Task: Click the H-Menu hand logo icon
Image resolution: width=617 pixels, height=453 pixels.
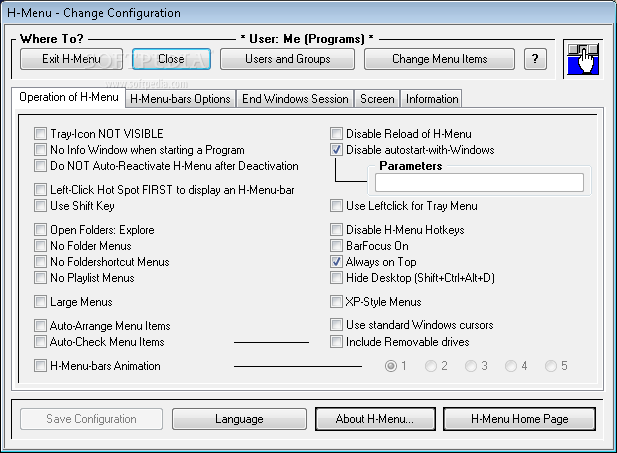Action: (583, 59)
